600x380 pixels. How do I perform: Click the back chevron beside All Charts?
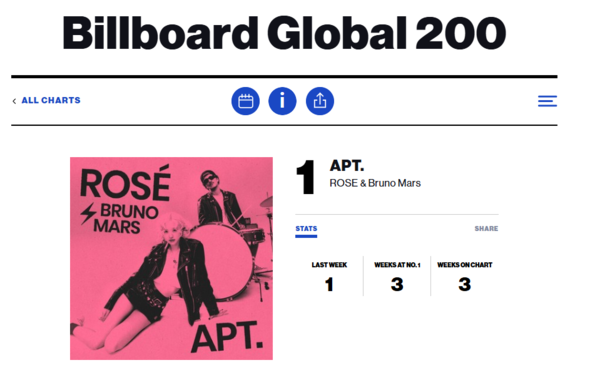pyautogui.click(x=14, y=101)
